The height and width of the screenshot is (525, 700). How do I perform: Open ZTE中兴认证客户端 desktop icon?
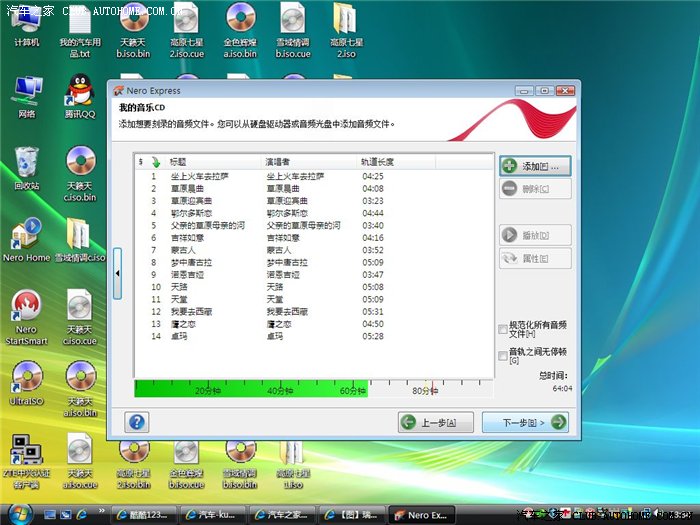26,461
